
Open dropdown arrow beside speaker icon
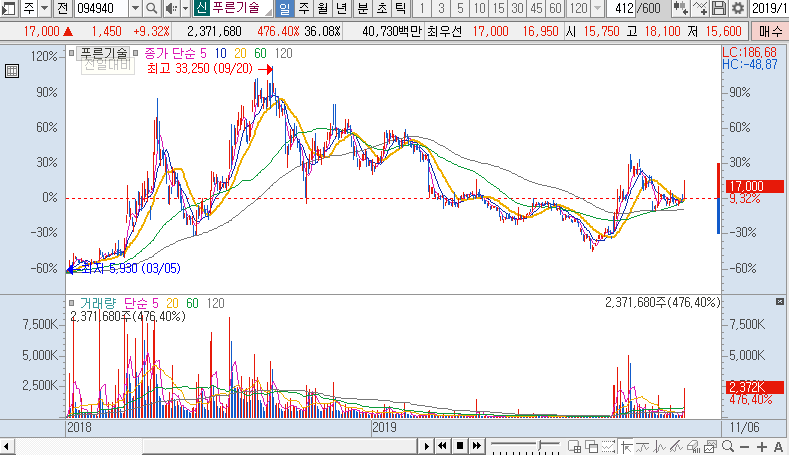tap(185, 8)
